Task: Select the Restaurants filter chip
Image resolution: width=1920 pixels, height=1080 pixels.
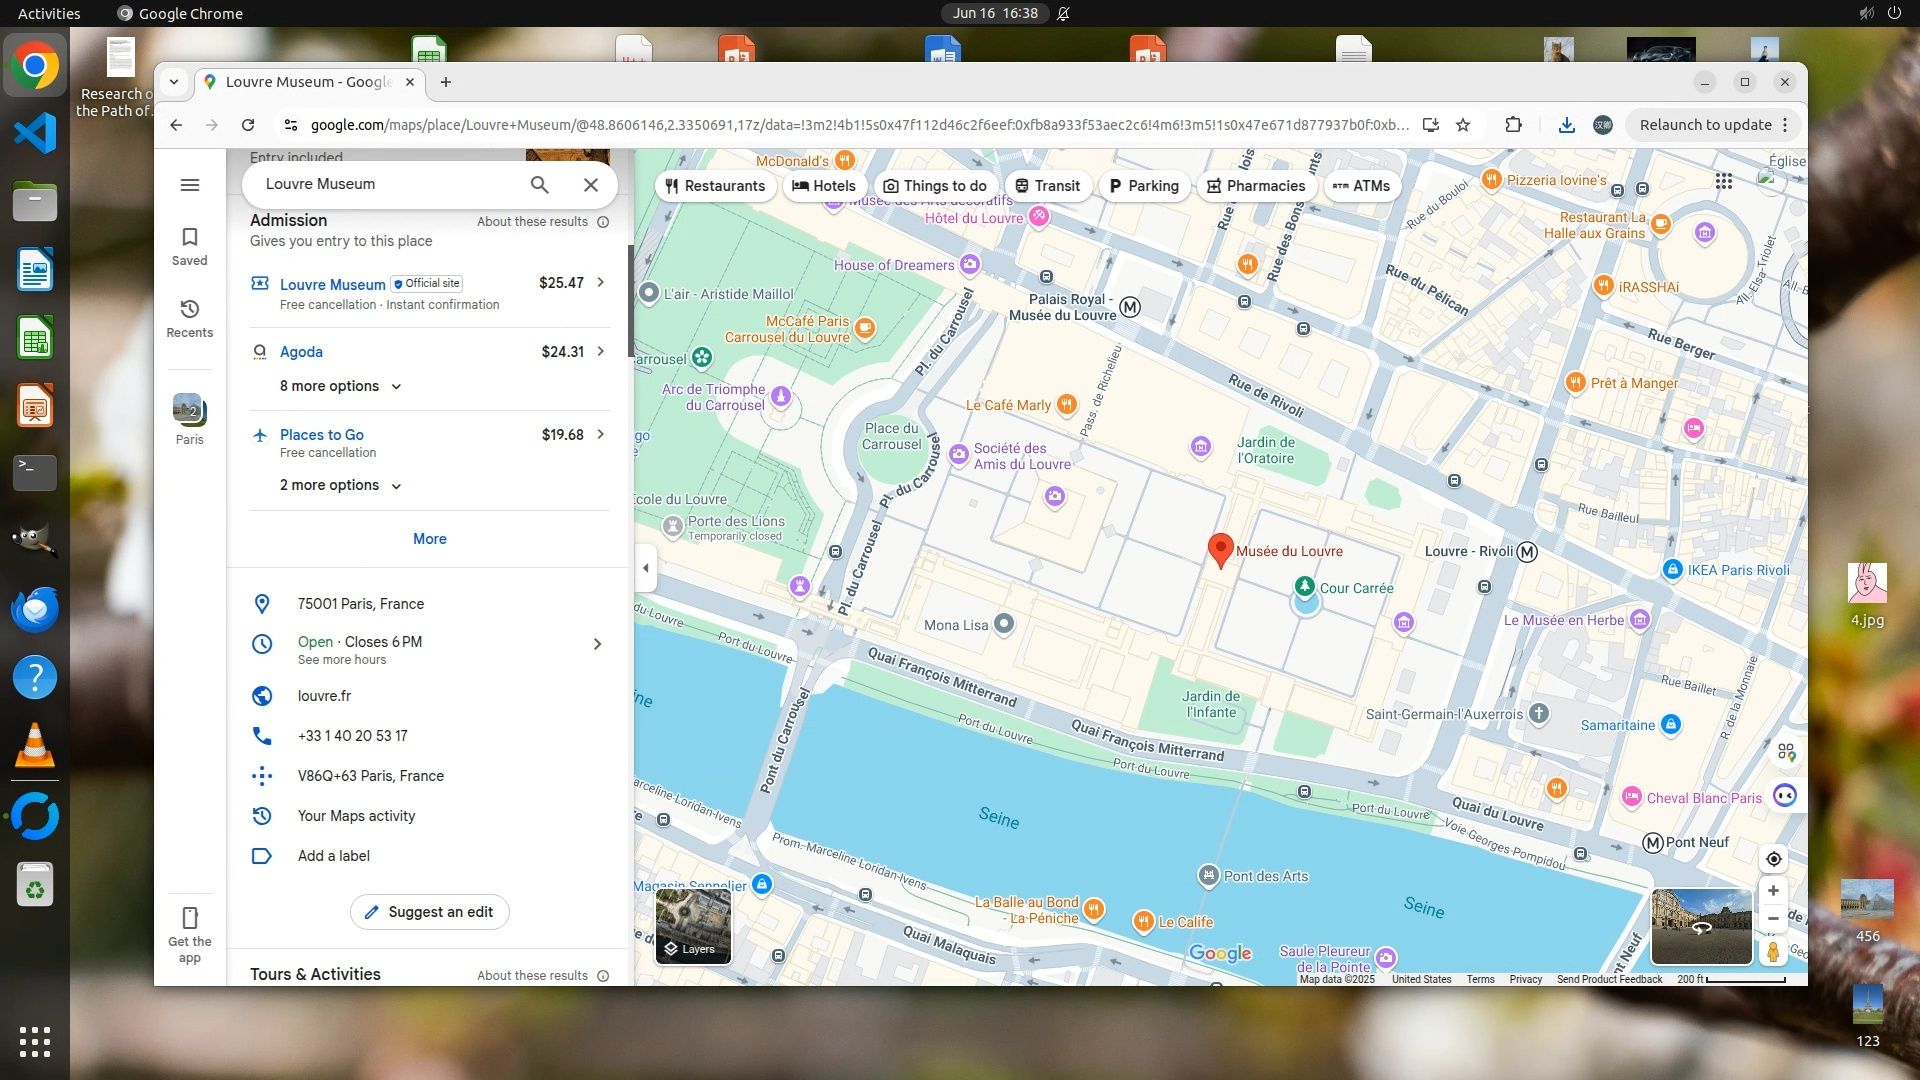Action: 715,186
